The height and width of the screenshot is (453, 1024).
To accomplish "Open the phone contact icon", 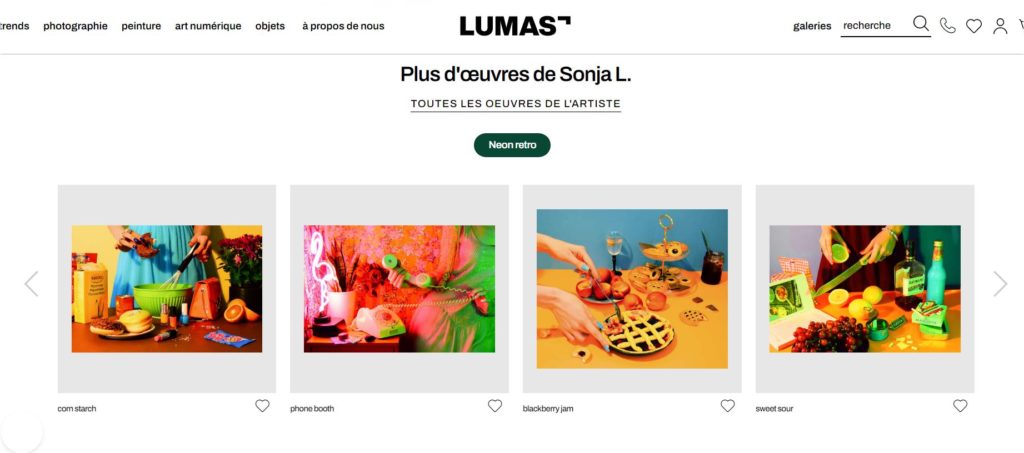I will [x=947, y=25].
